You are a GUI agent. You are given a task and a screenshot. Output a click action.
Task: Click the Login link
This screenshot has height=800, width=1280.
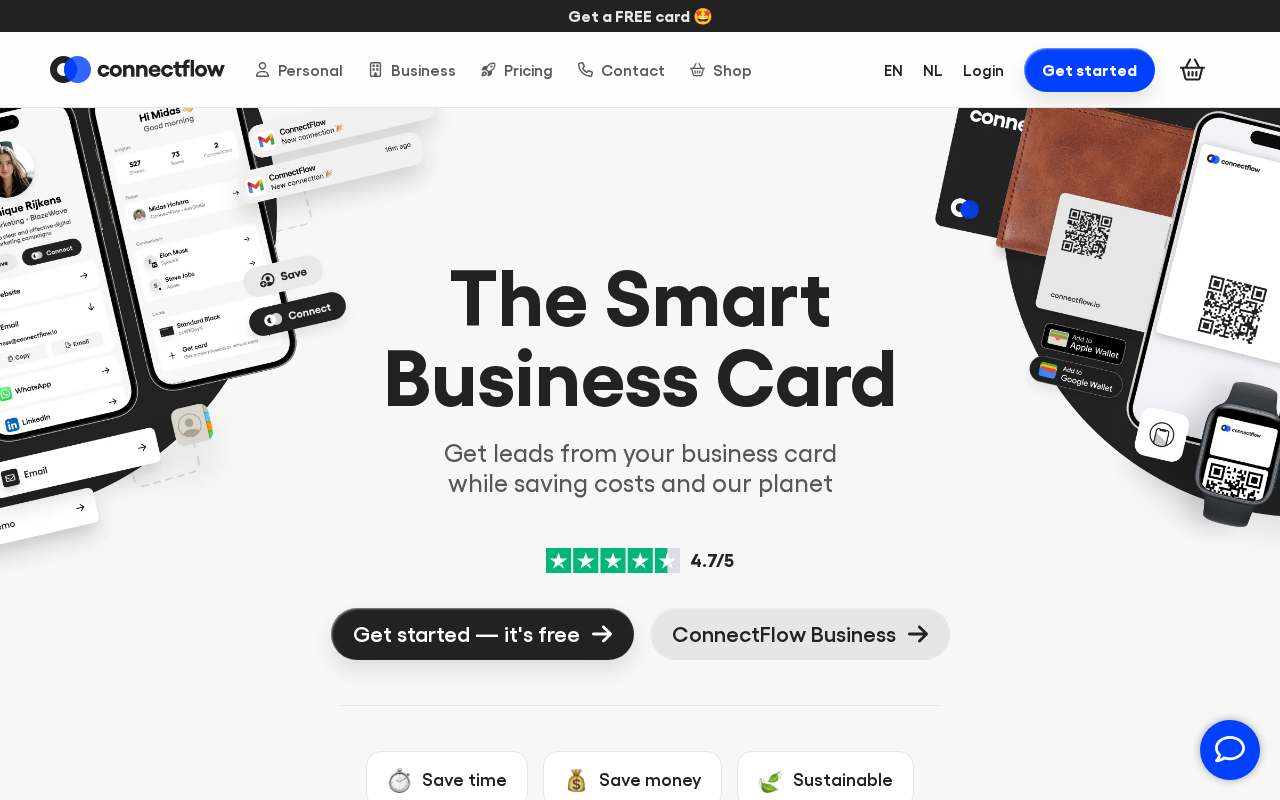coord(983,70)
